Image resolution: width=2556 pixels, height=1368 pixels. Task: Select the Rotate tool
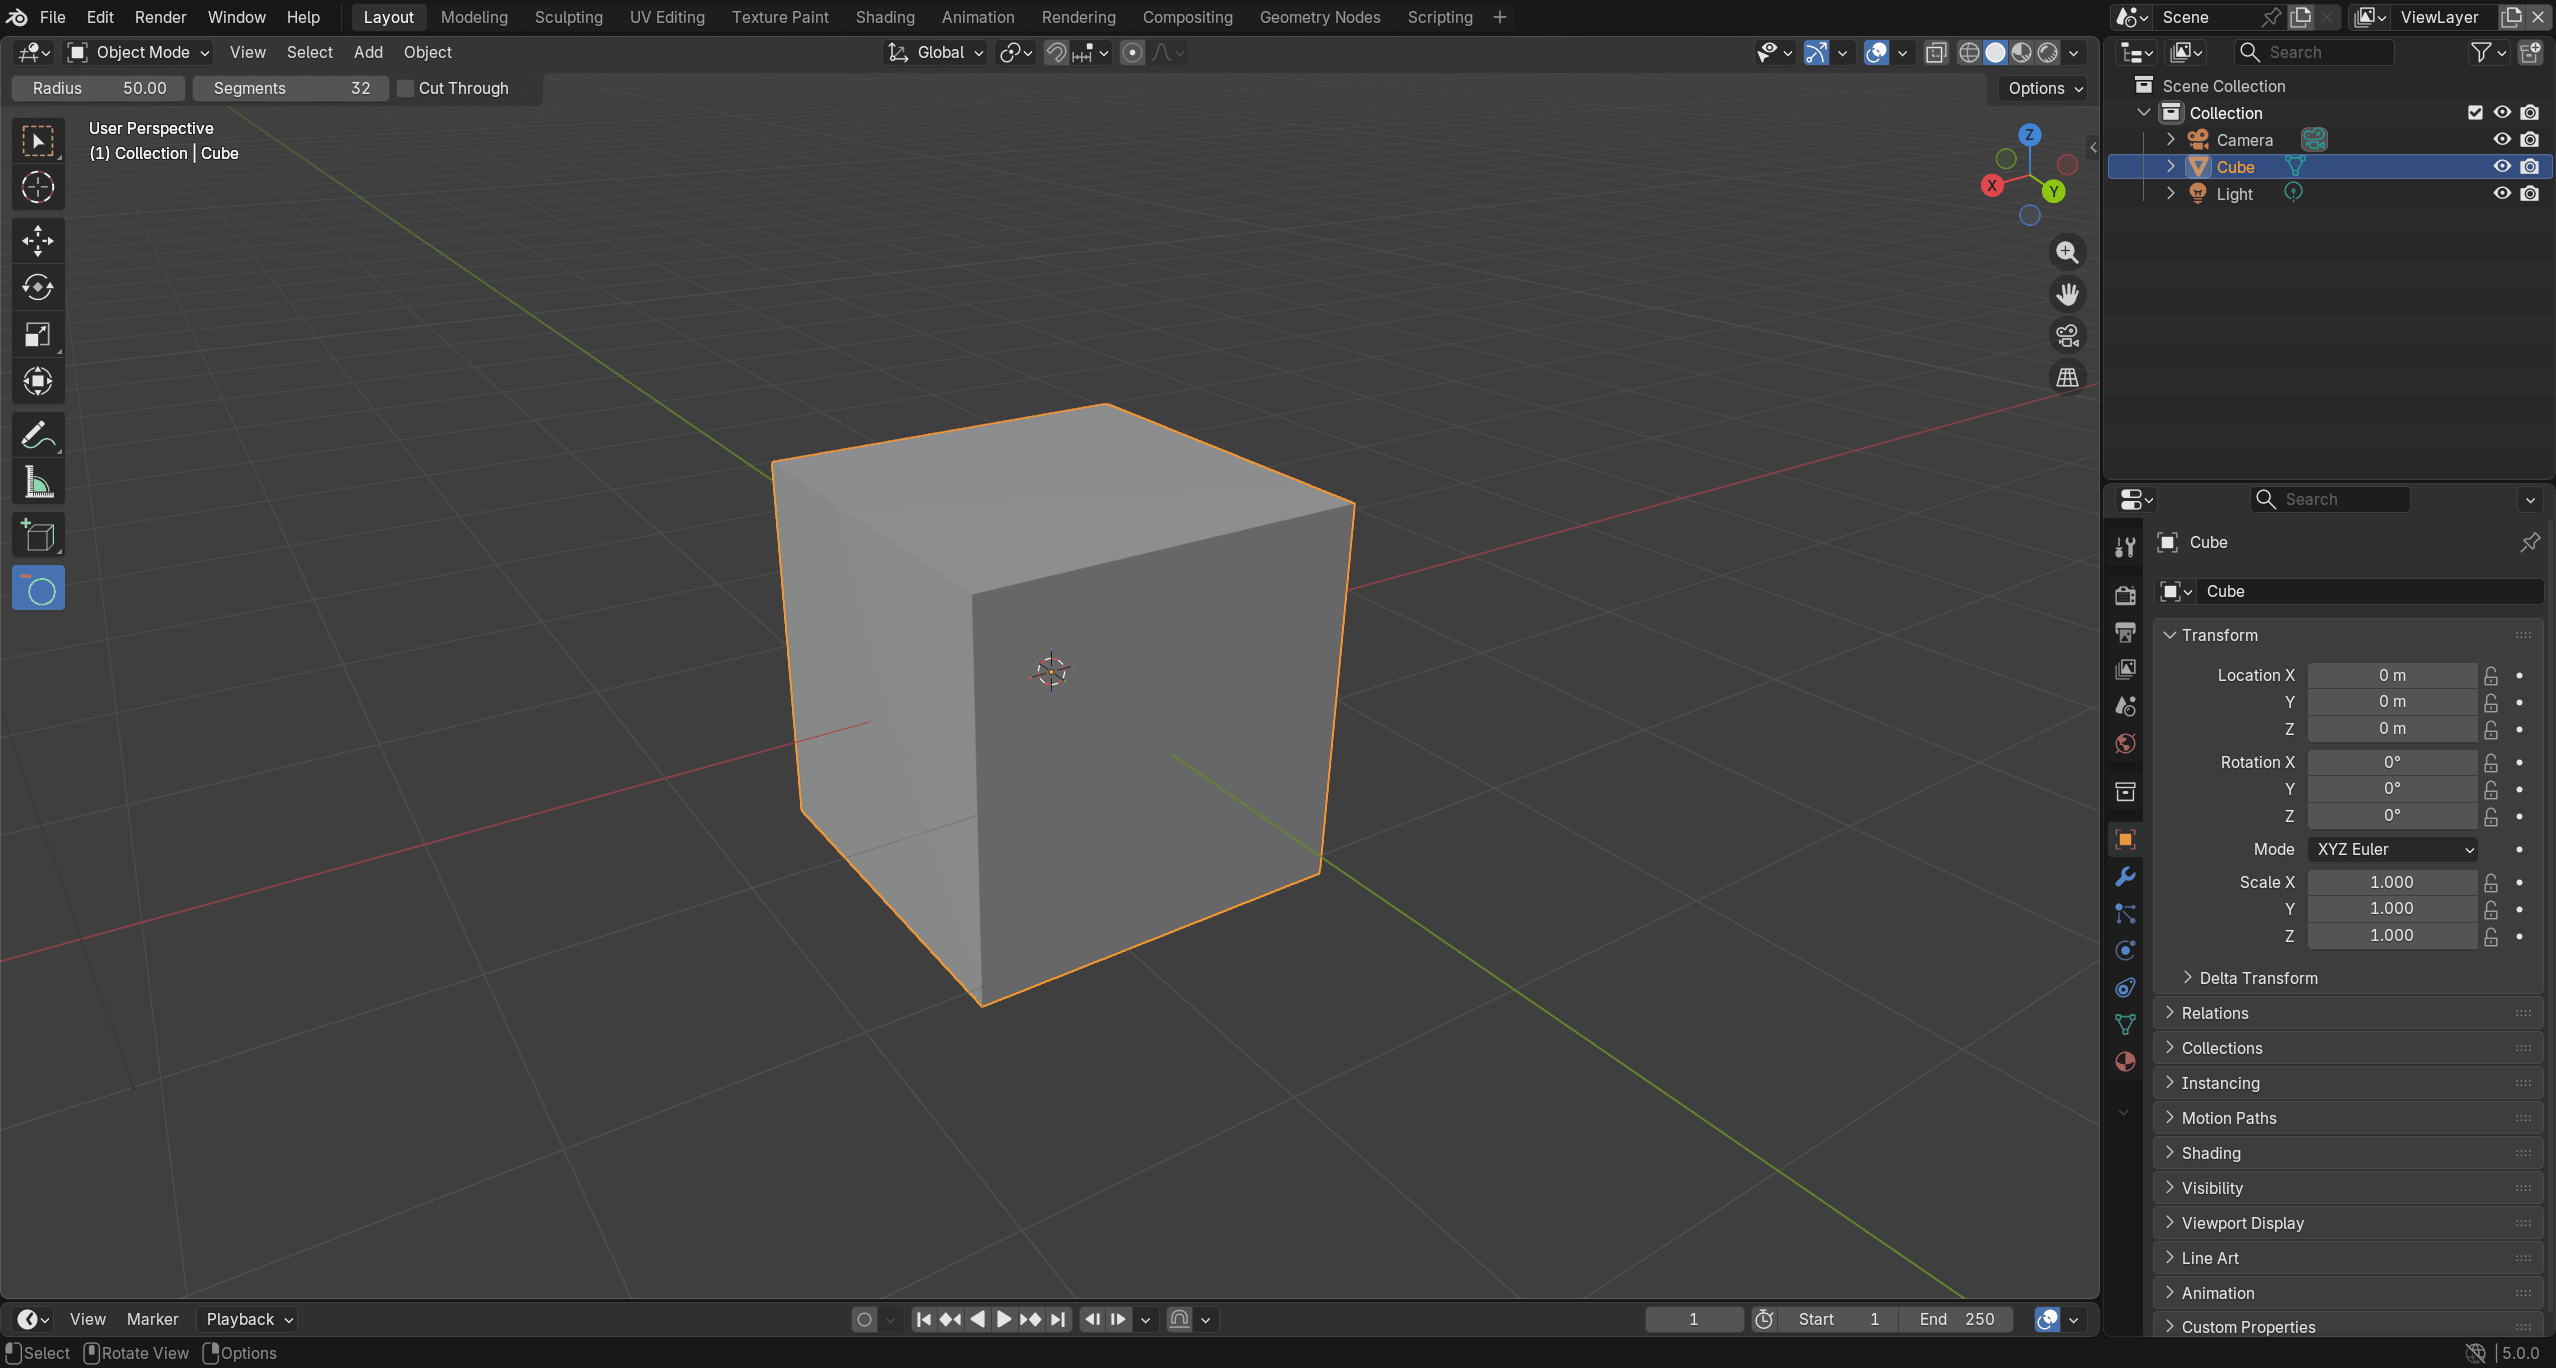tap(38, 287)
